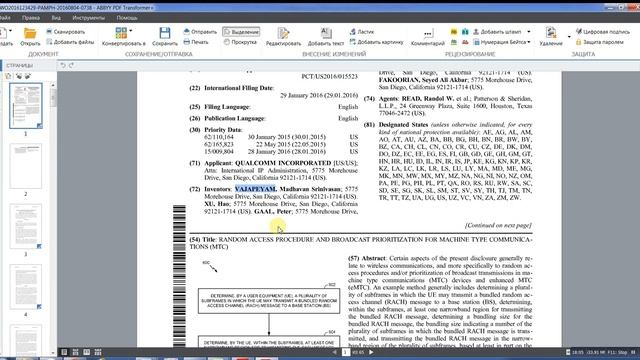Select the page 3 thumbnail

point(26,226)
